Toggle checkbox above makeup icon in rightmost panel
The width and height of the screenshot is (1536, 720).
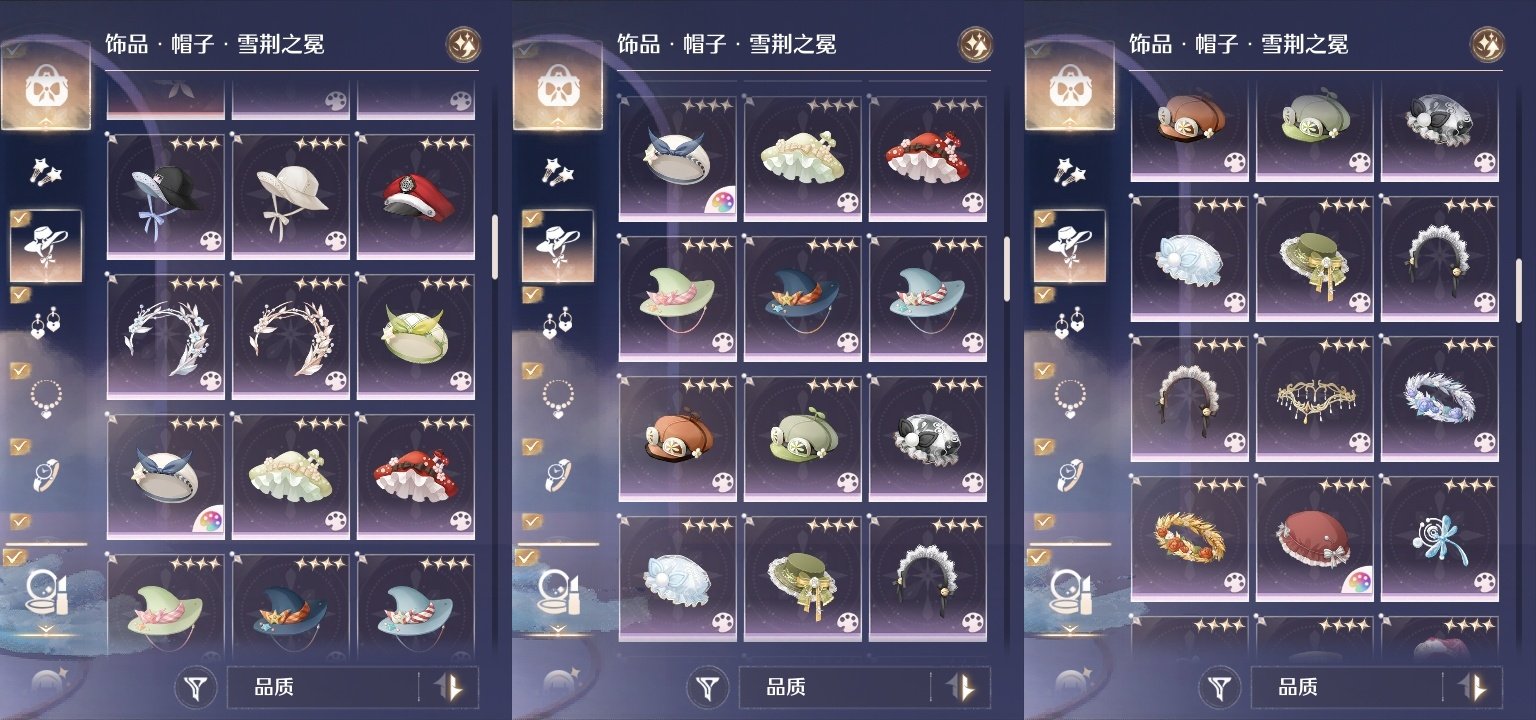(1041, 557)
